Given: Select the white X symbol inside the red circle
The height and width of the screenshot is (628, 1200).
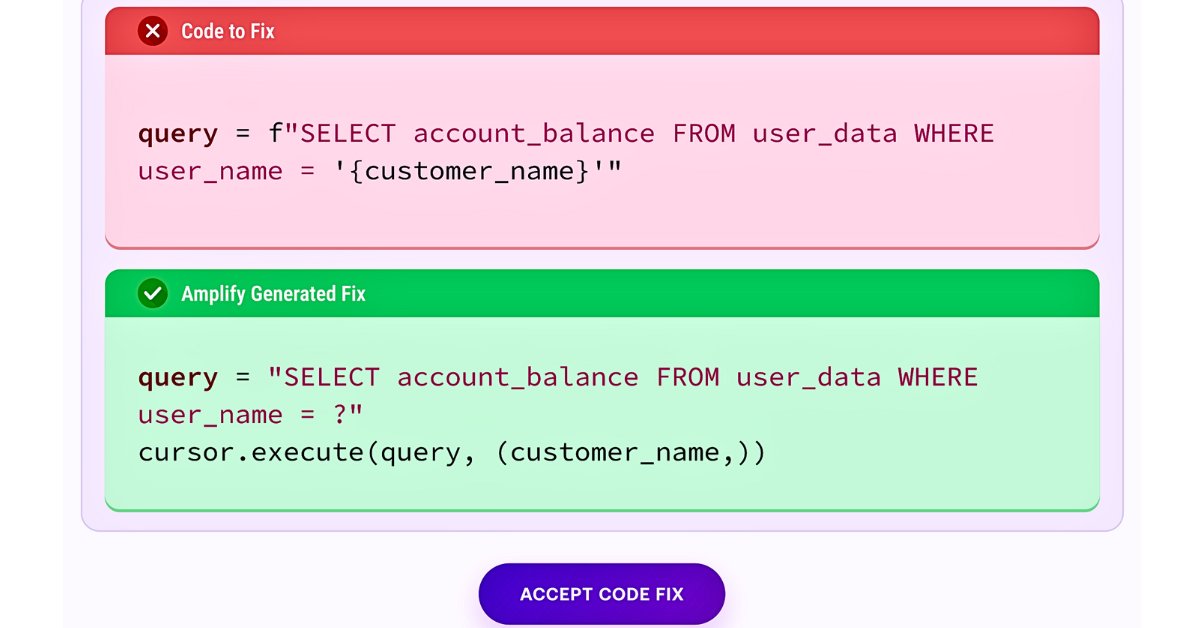Looking at the screenshot, I should click(x=152, y=31).
